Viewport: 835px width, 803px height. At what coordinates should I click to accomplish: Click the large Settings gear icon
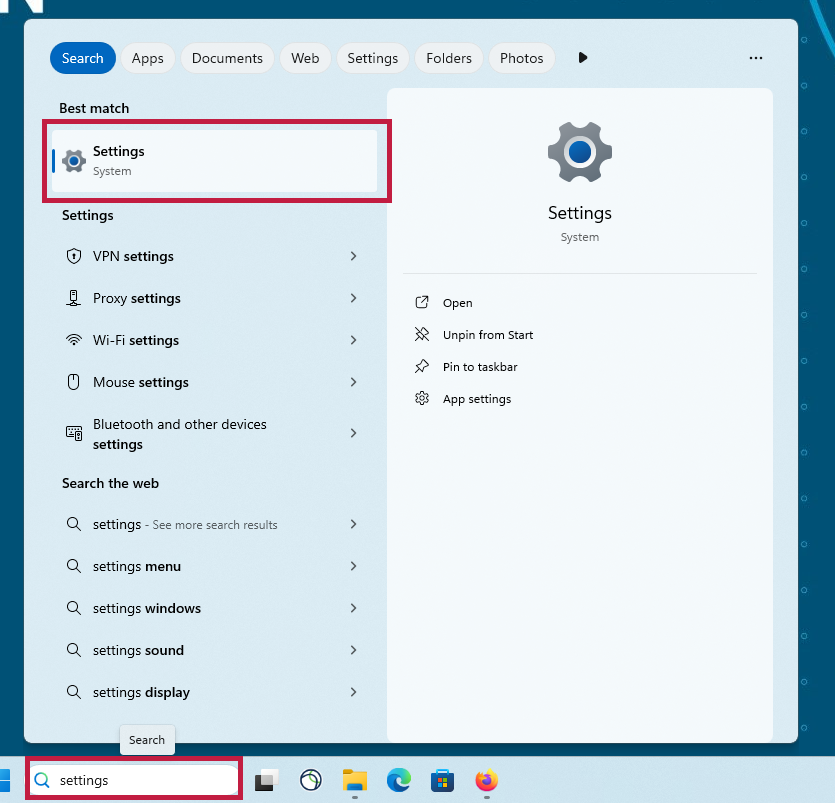(579, 152)
